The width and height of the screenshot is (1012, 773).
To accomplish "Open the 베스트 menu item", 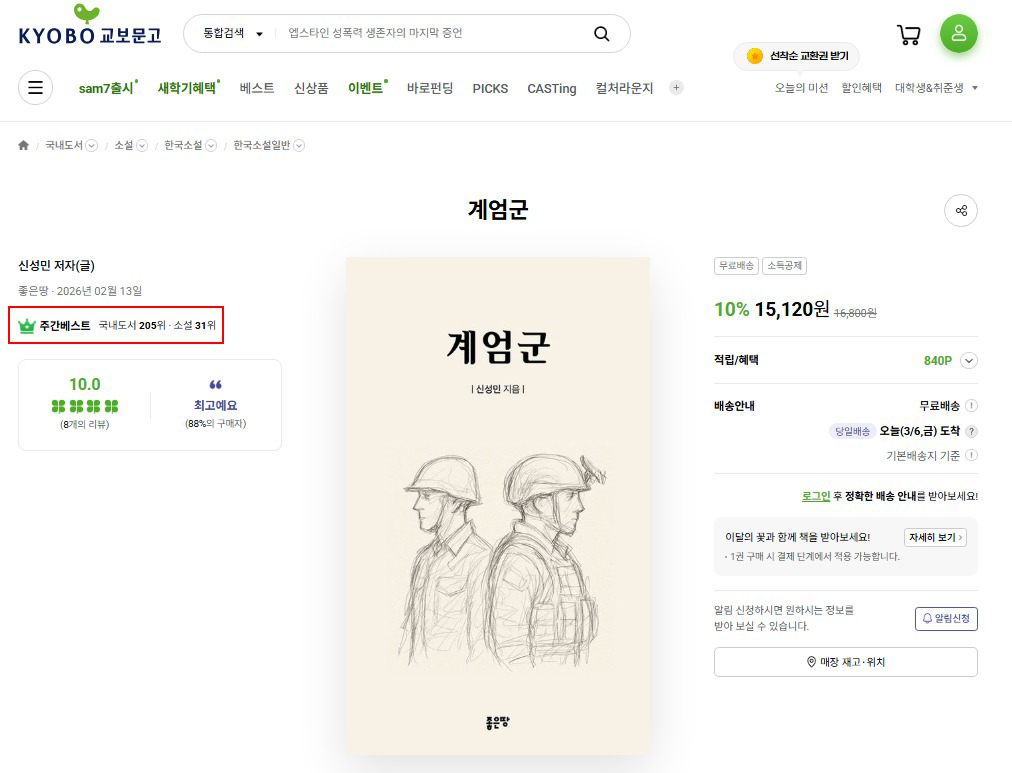I will (x=257, y=88).
